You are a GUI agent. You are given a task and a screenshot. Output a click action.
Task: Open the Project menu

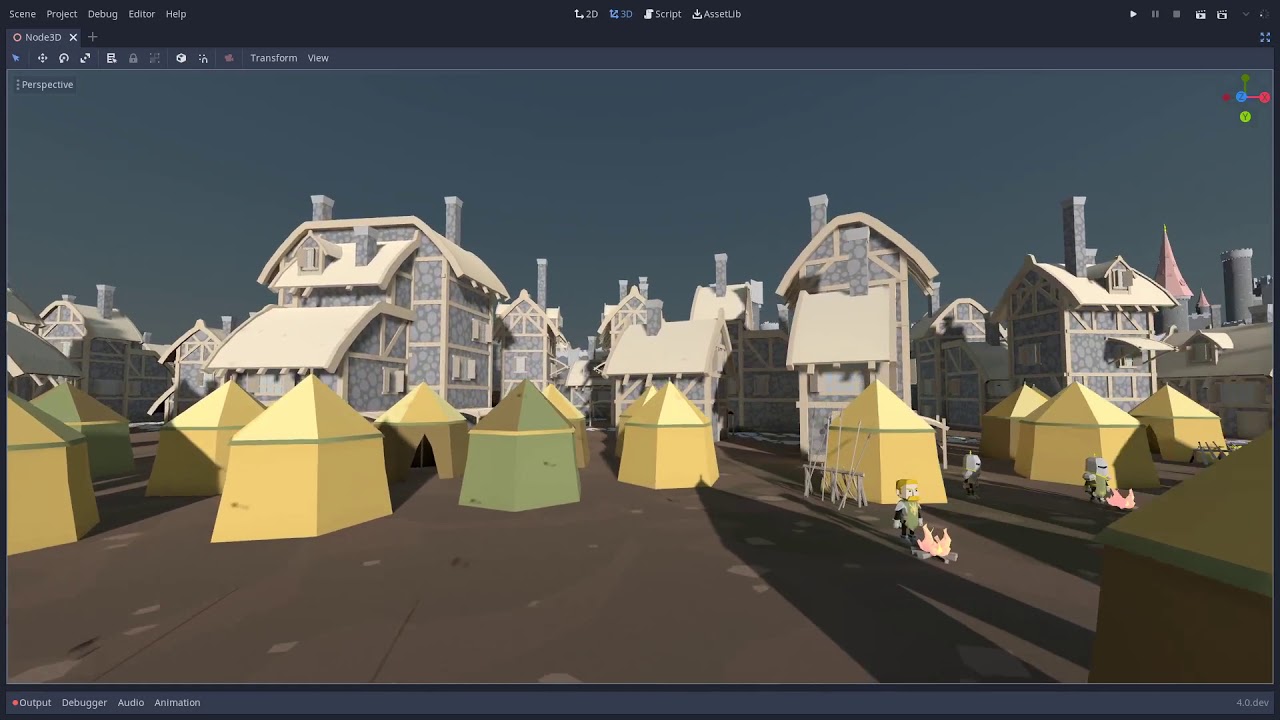[x=61, y=14]
